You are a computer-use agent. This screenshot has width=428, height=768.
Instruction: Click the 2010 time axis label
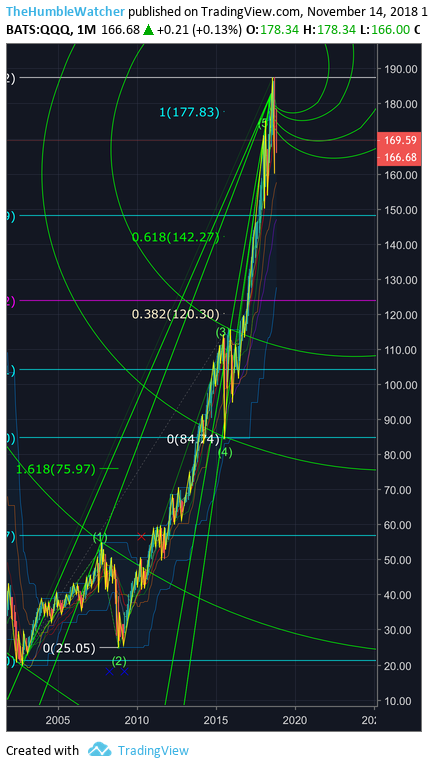point(137,720)
